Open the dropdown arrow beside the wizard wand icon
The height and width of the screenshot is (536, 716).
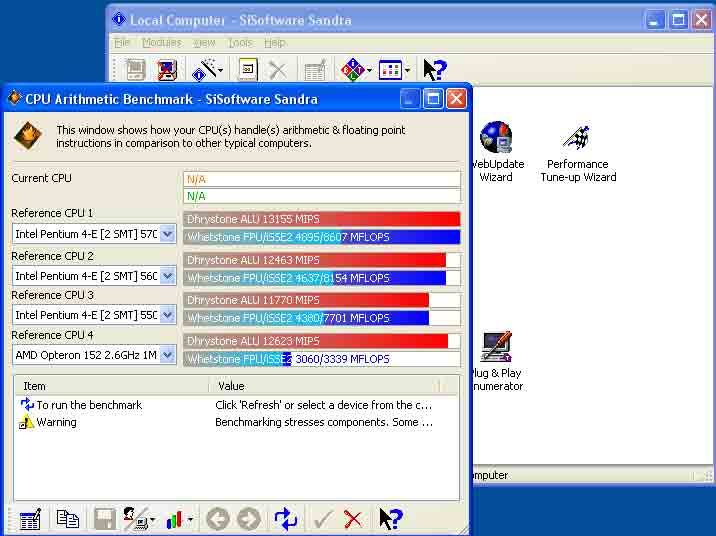[x=221, y=70]
